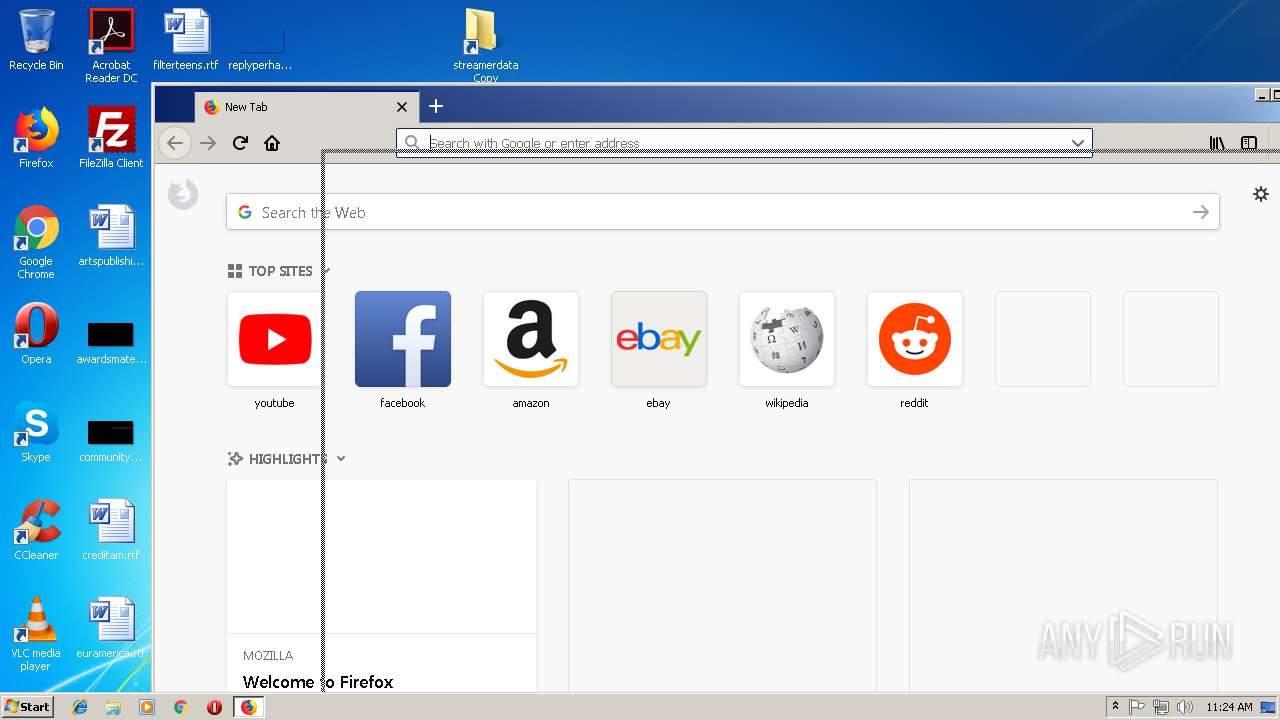Reload the page in Firefox
Image resolution: width=1280 pixels, height=720 pixels.
pos(240,143)
